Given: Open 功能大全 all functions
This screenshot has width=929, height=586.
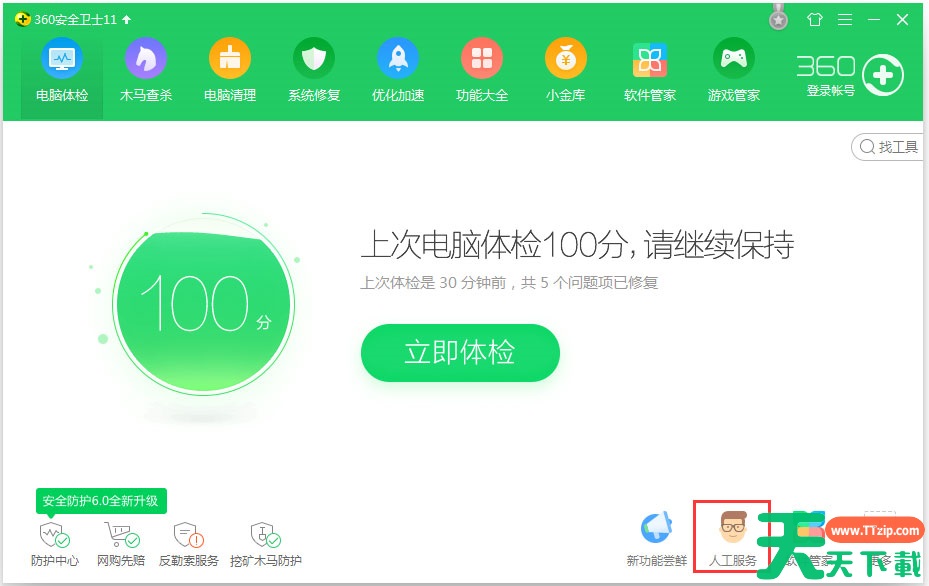Looking at the screenshot, I should click(482, 71).
